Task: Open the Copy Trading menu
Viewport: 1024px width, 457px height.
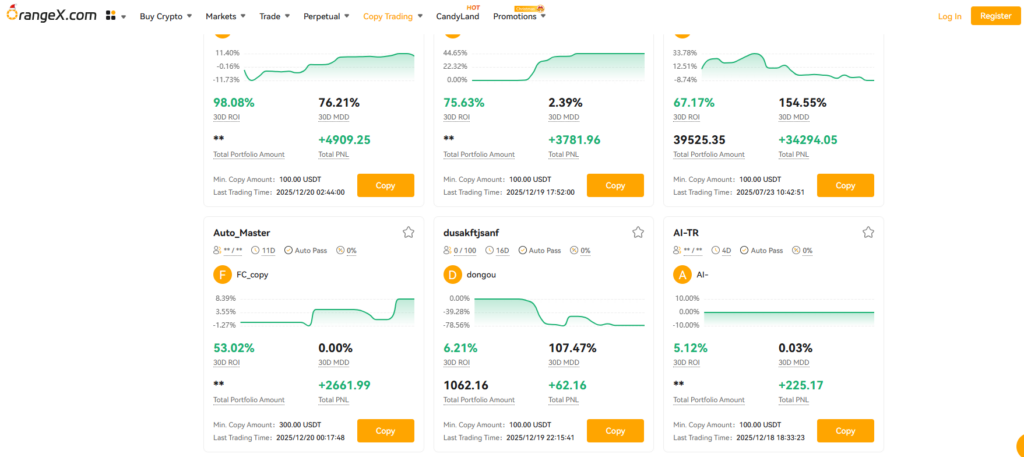Action: tap(392, 16)
